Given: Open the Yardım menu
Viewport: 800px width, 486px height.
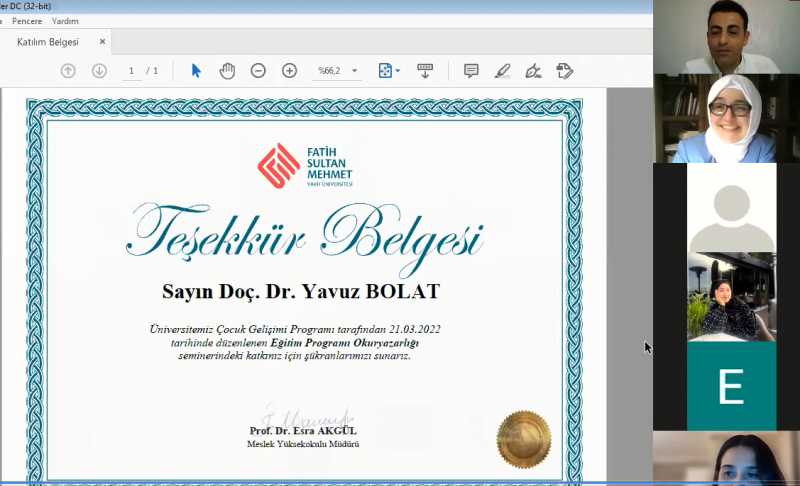Looking at the screenshot, I should click(65, 20).
